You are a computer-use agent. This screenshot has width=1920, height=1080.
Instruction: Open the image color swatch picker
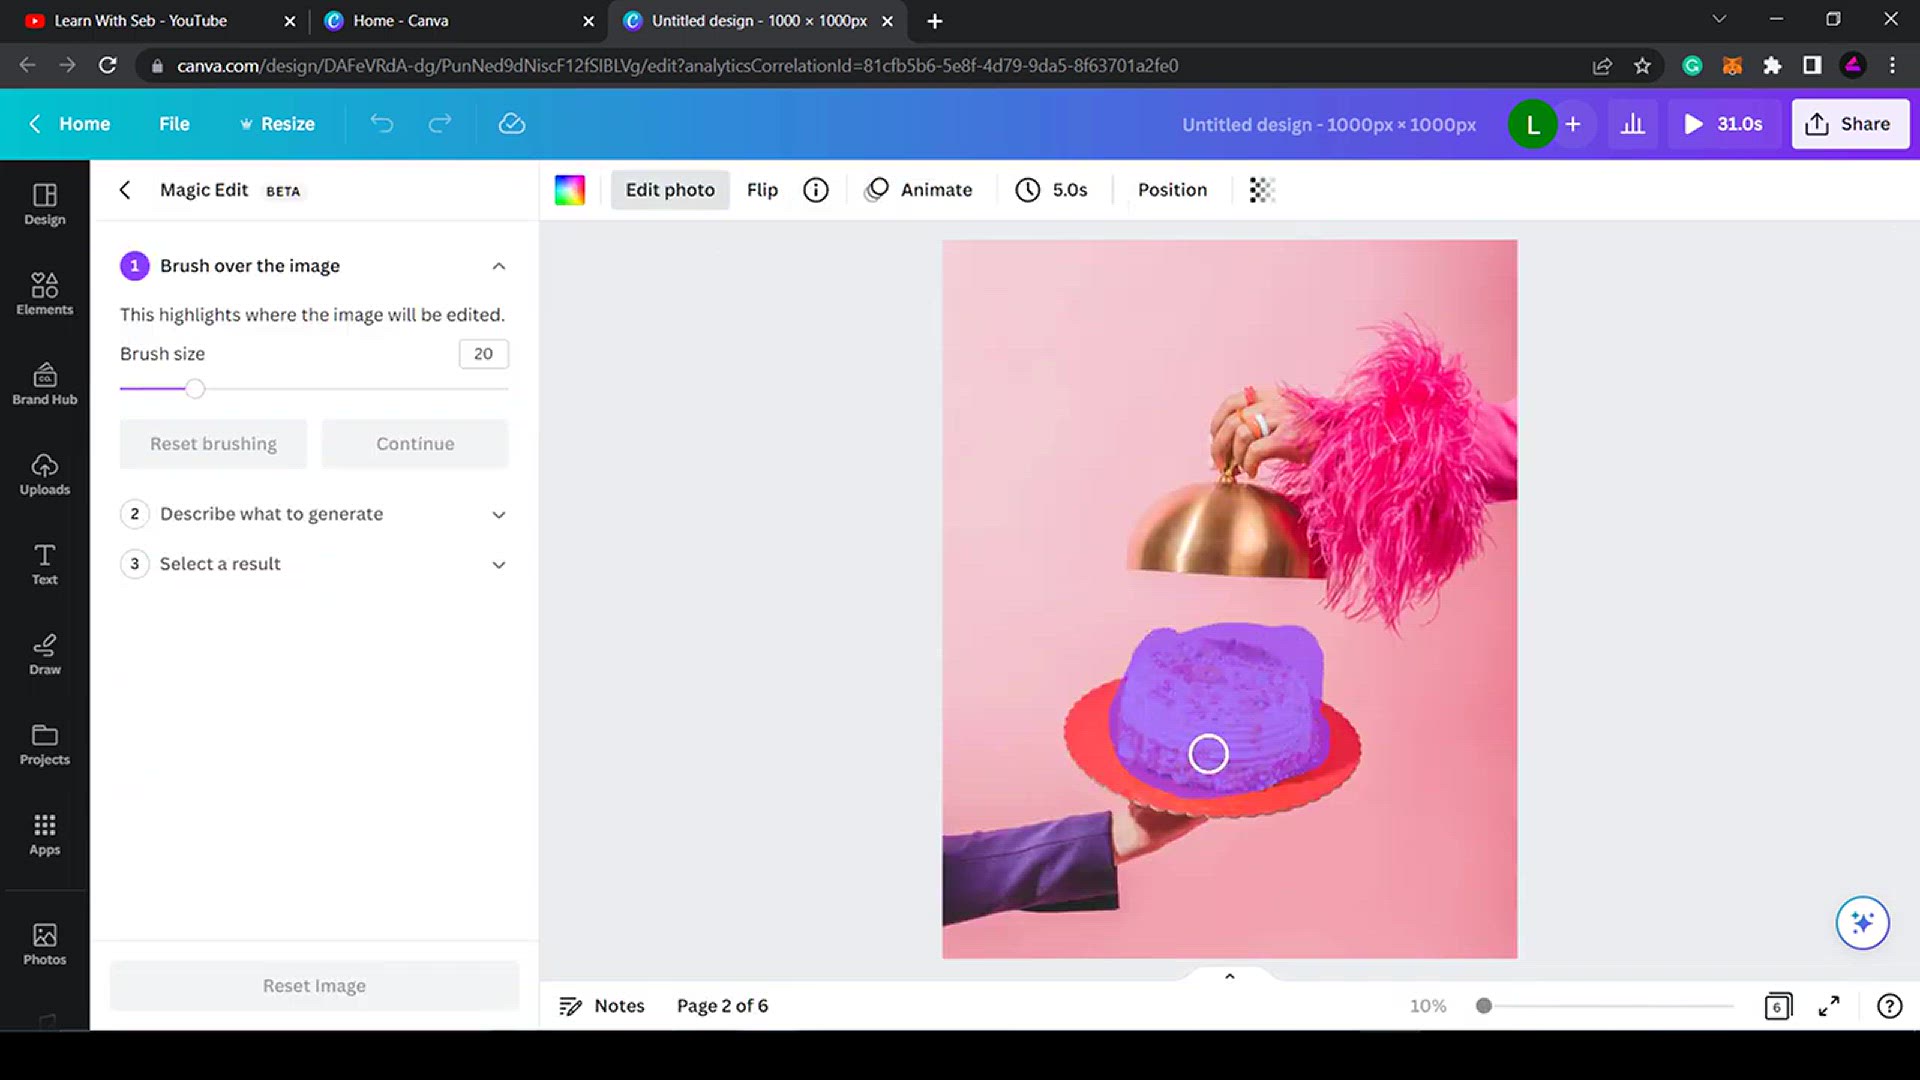[x=570, y=190]
